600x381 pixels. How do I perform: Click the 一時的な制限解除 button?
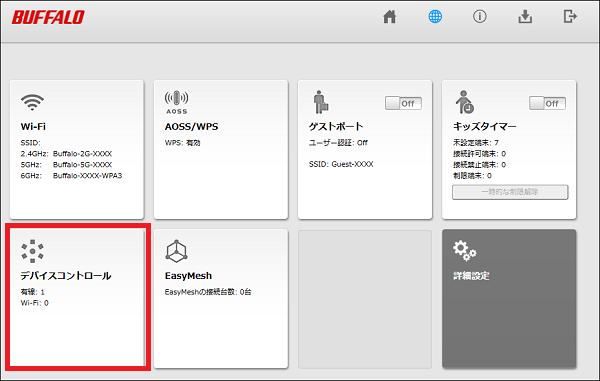510,192
